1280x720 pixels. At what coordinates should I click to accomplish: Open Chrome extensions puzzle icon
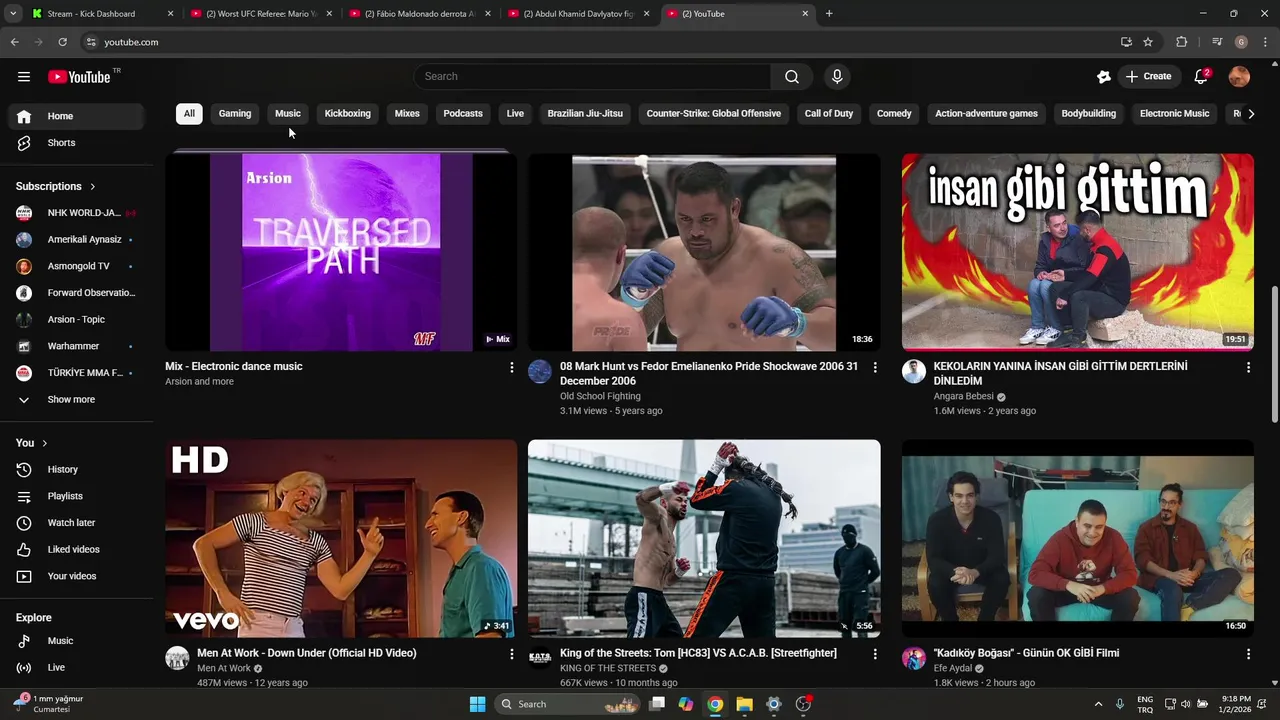click(1181, 42)
